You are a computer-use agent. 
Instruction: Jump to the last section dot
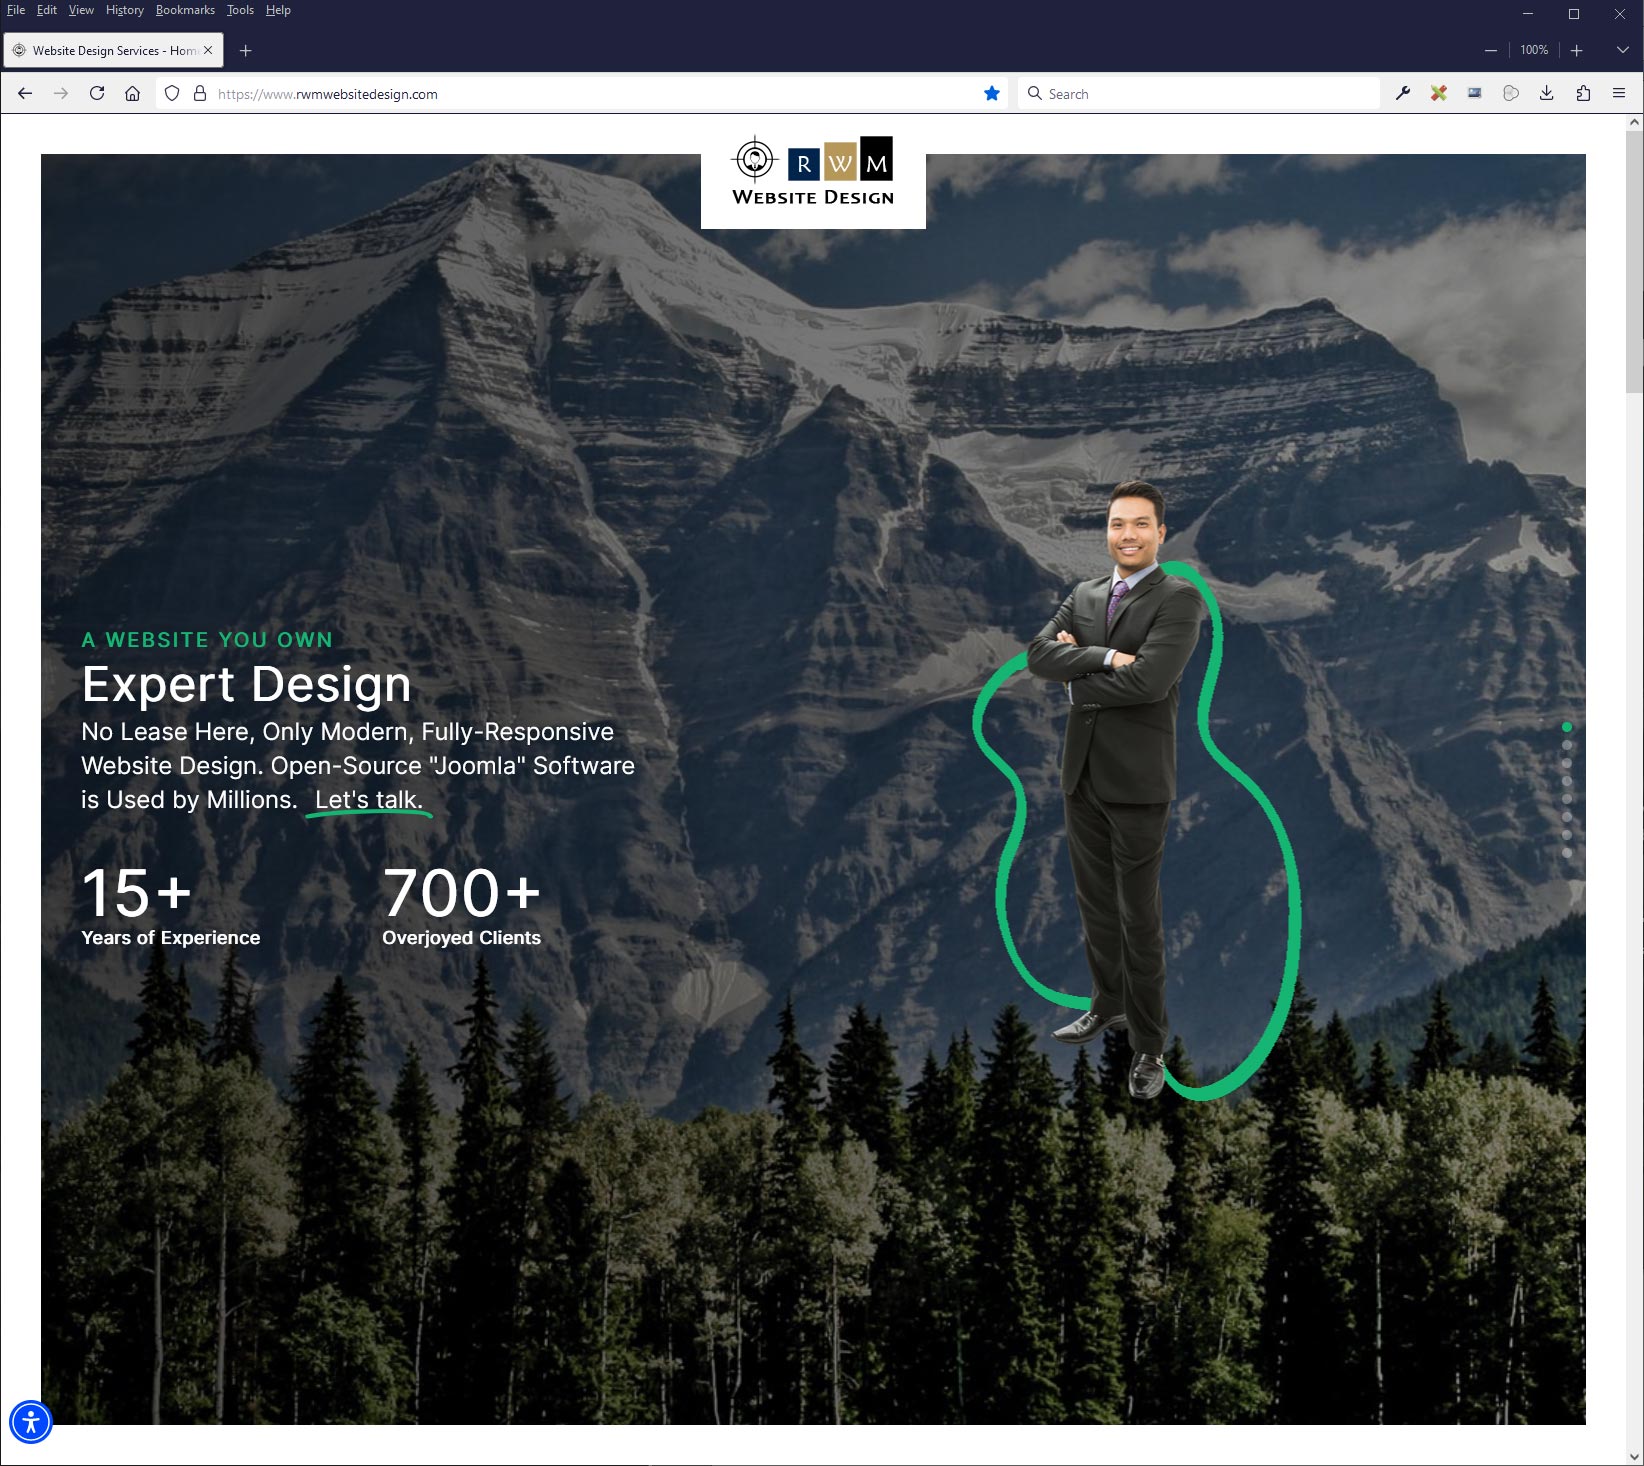1567,853
